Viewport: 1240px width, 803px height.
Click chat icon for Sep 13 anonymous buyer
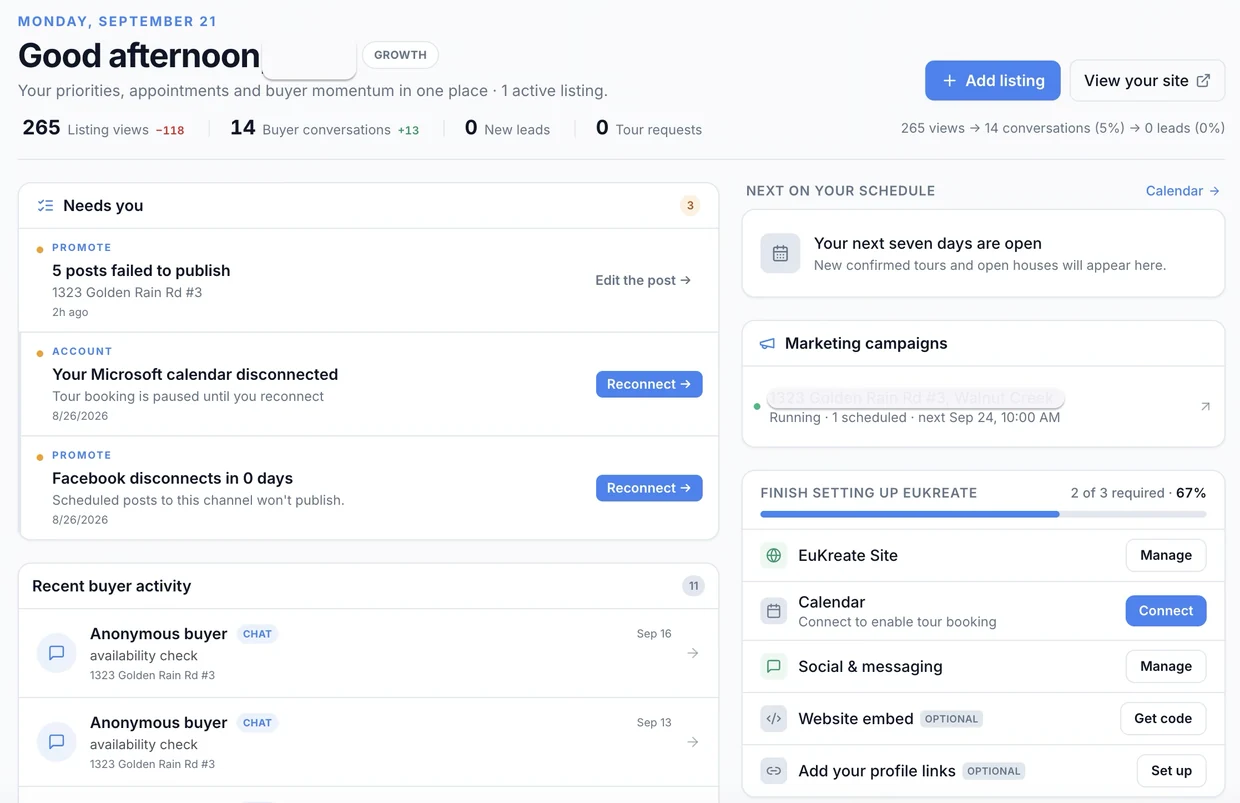(x=57, y=742)
